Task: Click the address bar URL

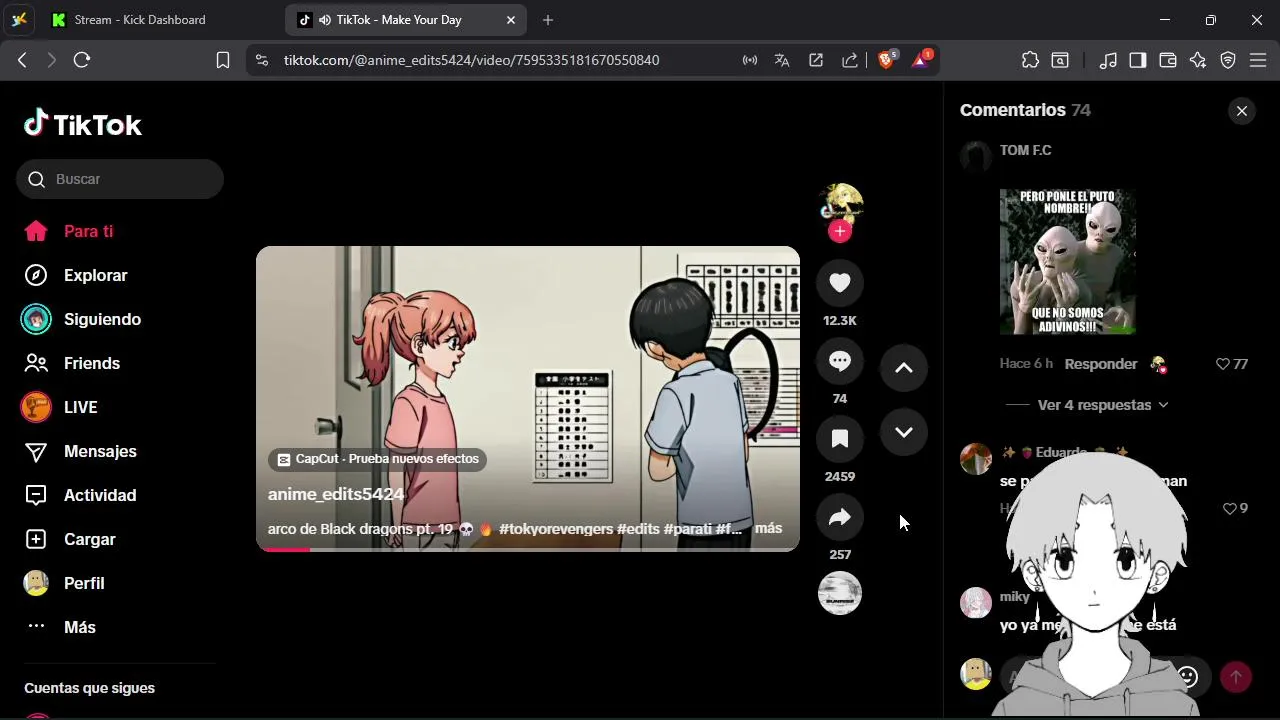Action: [471, 60]
